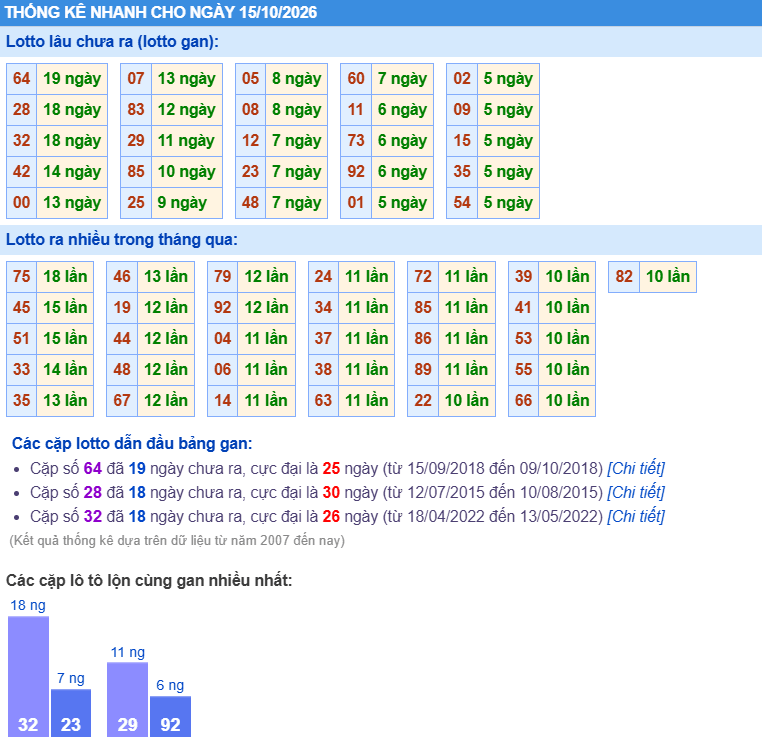Screen dimensions: 762x747
Task: Click the '14 ngày' cell
Action: pyautogui.click(x=72, y=172)
